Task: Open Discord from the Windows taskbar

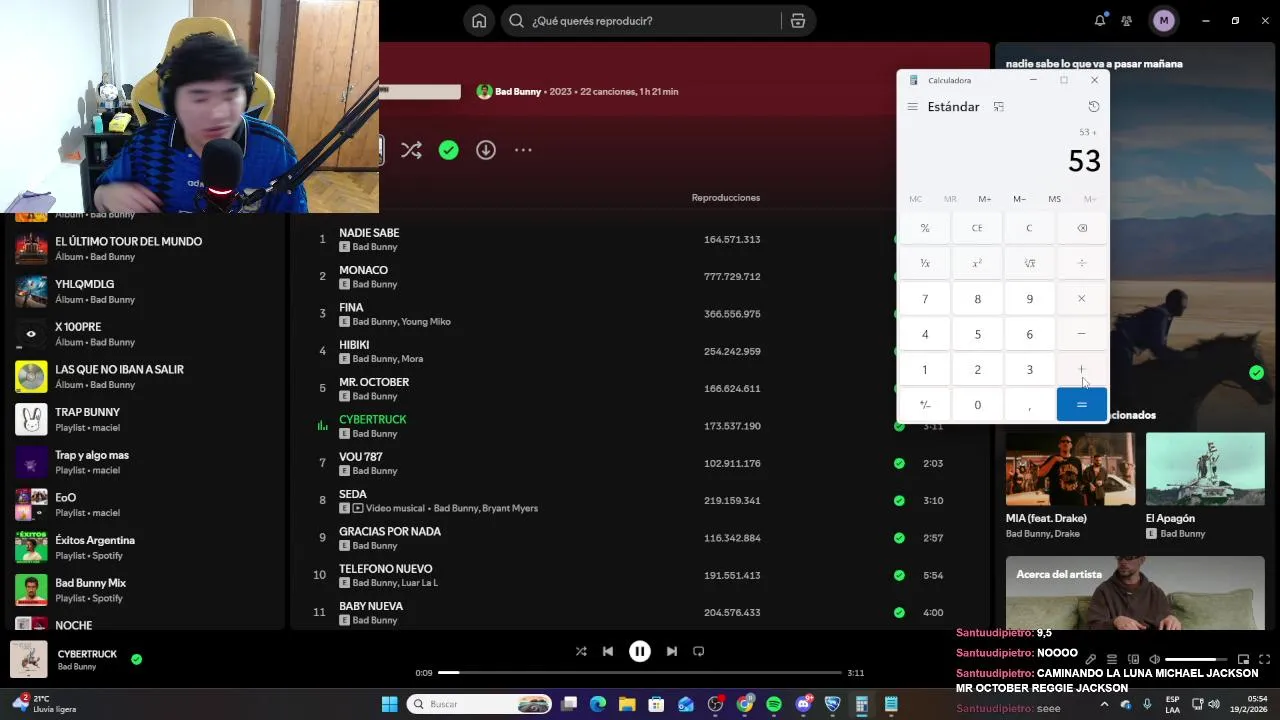Action: [803, 705]
